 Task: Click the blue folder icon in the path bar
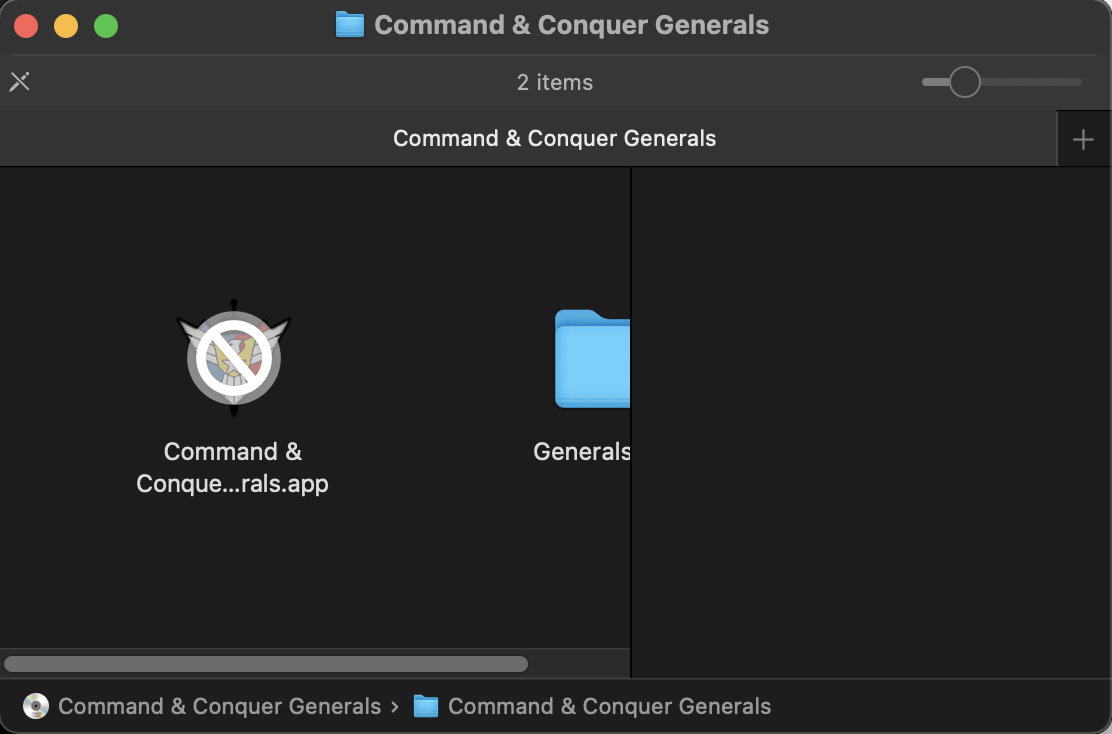coord(426,706)
